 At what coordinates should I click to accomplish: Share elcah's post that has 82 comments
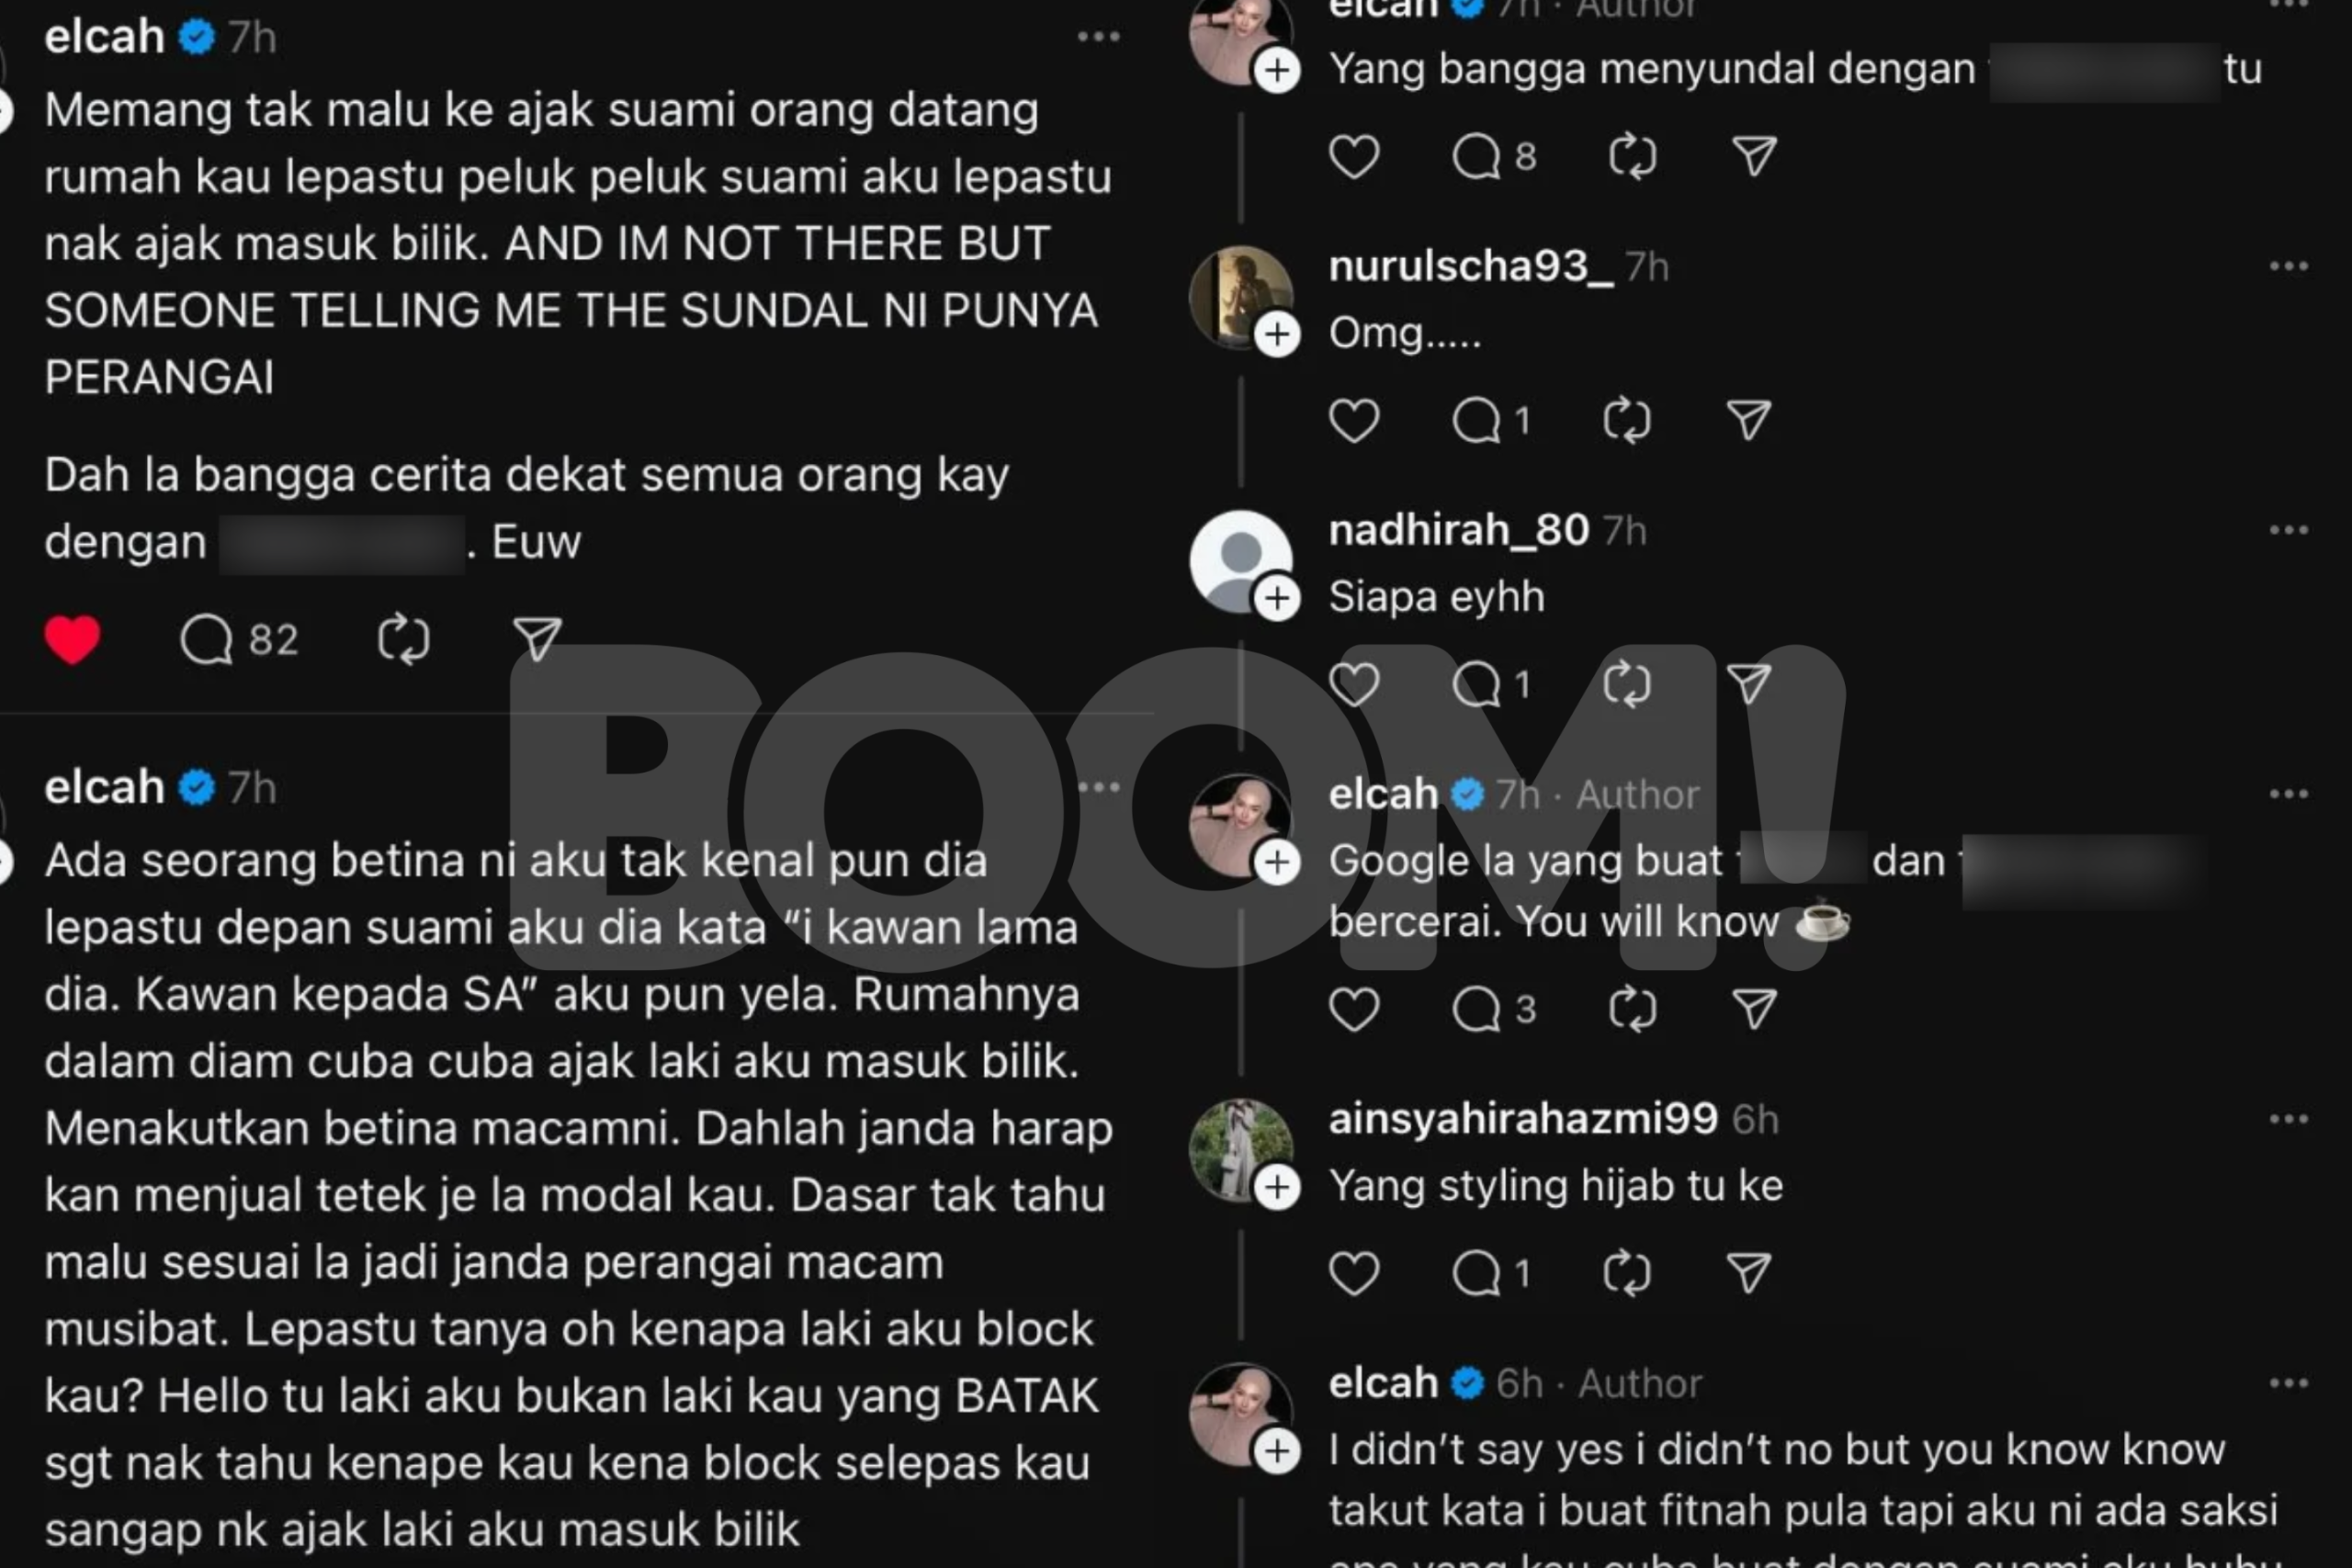click(x=537, y=639)
